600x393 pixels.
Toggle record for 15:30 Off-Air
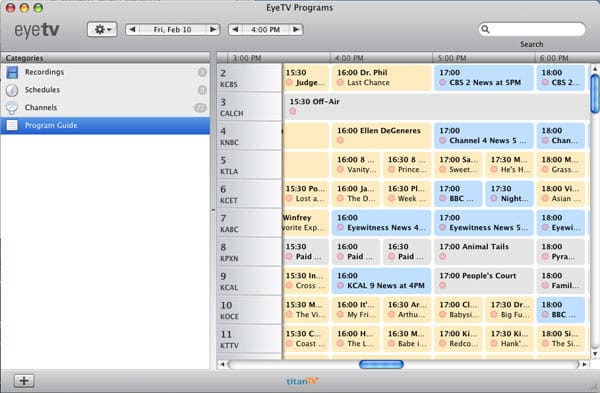(293, 111)
